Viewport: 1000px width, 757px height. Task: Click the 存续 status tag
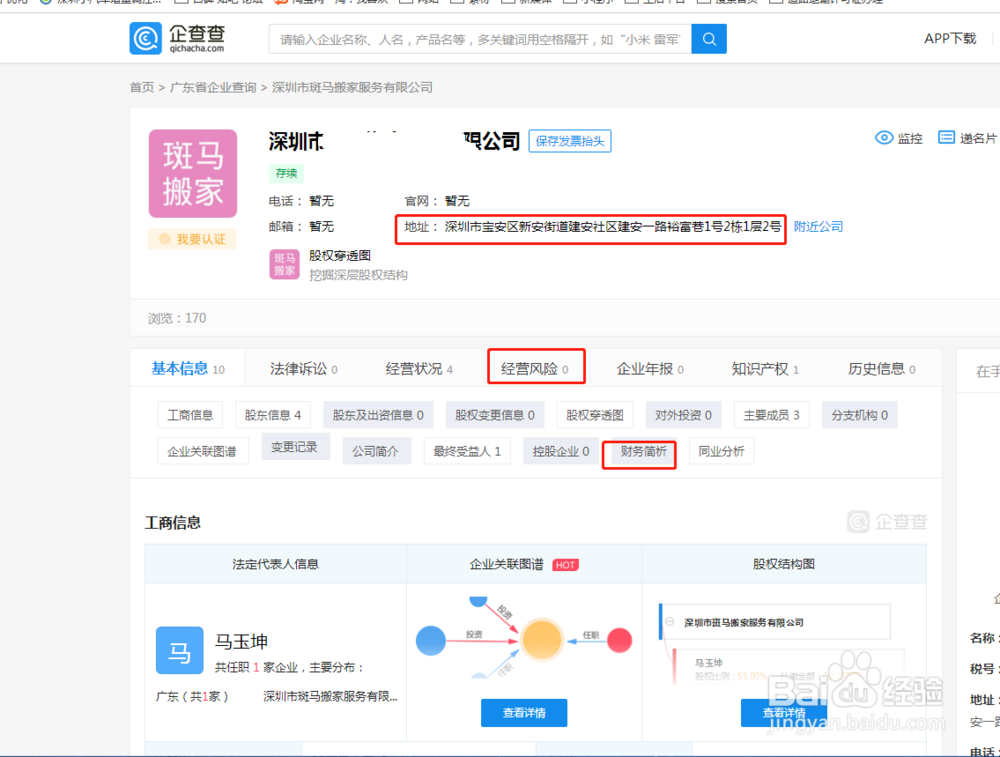[286, 173]
